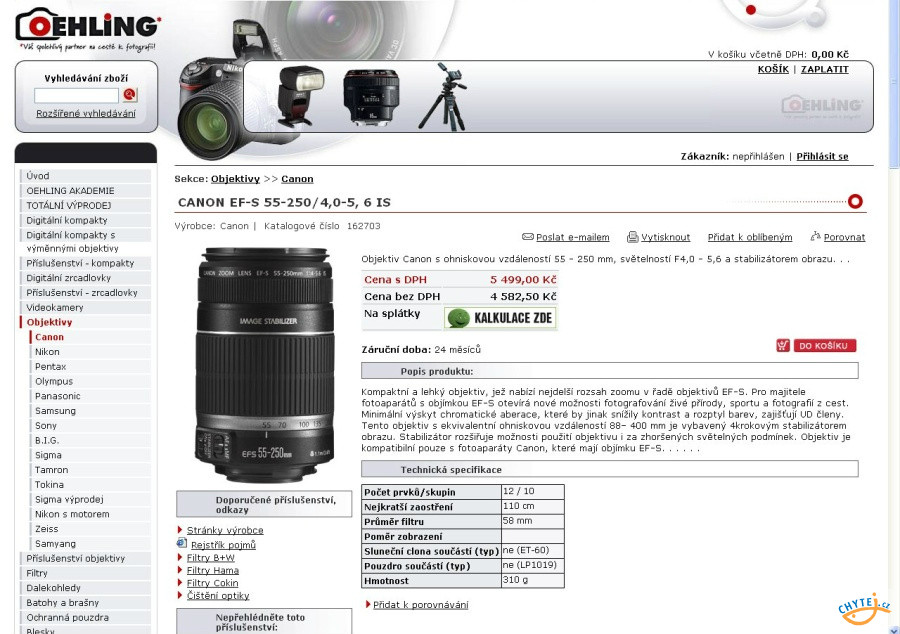Open Videokamery menu item
This screenshot has height=634, width=900.
pyautogui.click(x=86, y=308)
